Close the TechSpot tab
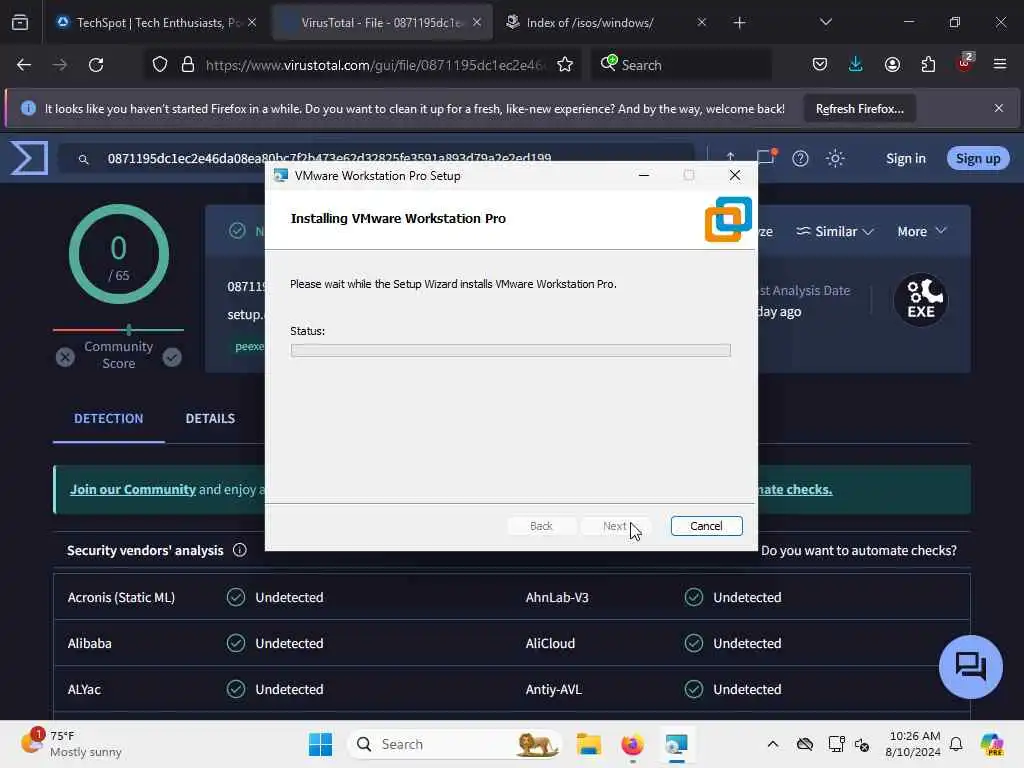The image size is (1024, 768). click(252, 22)
